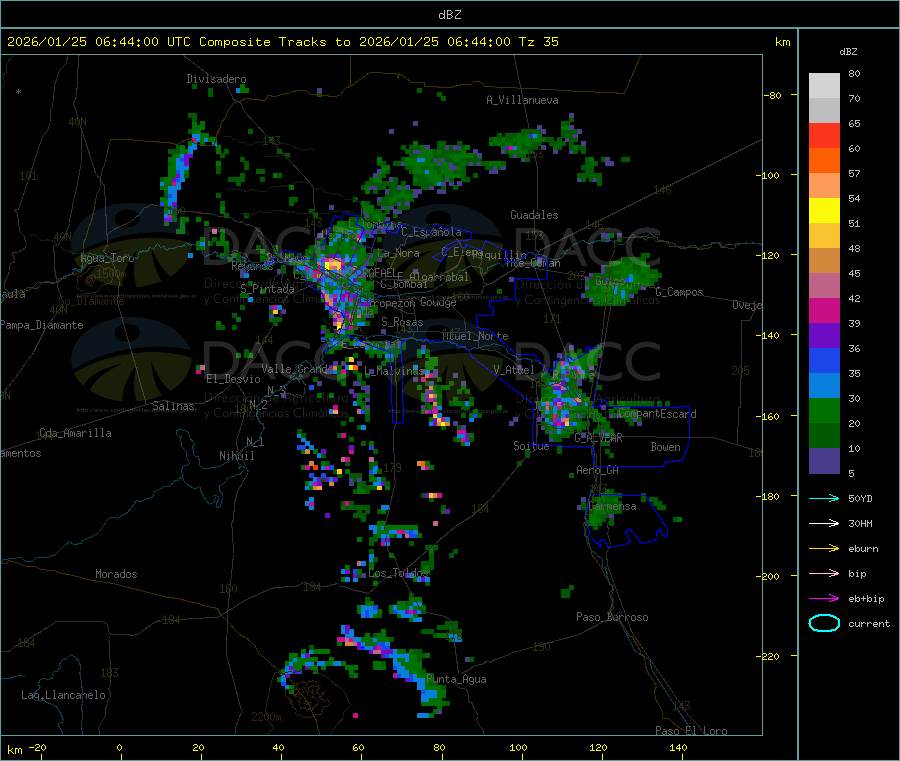The width and height of the screenshot is (900, 761).
Task: Click the Paso_Barroso place label
Action: coord(612,617)
